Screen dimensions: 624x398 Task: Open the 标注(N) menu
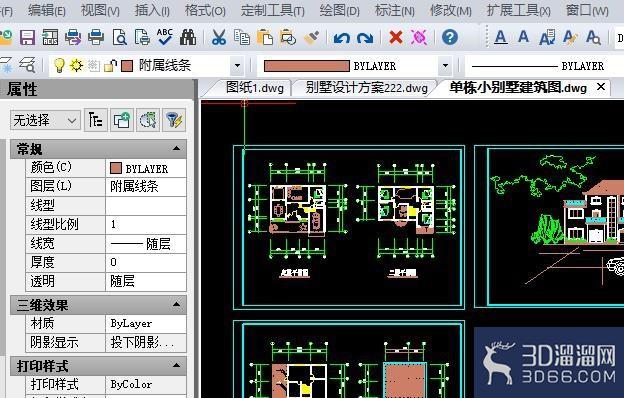tap(395, 10)
